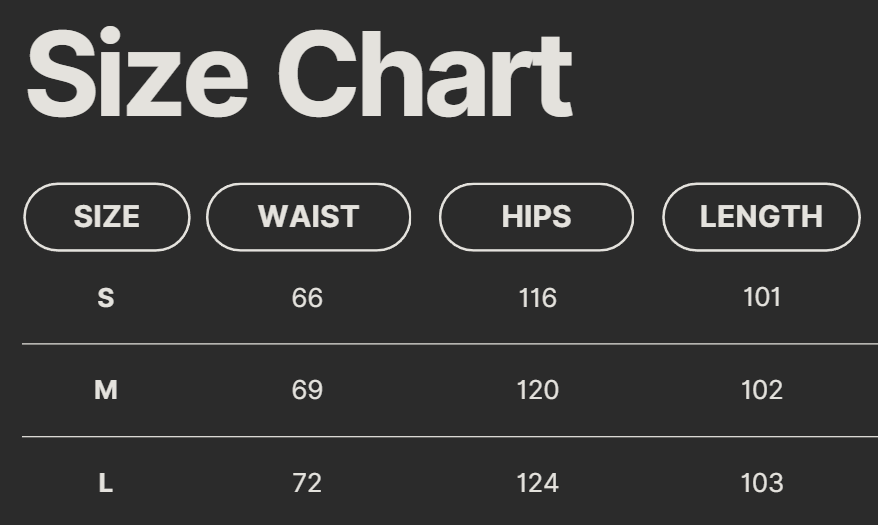The image size is (878, 525).
Task: Click hips value 116
Action: point(537,298)
